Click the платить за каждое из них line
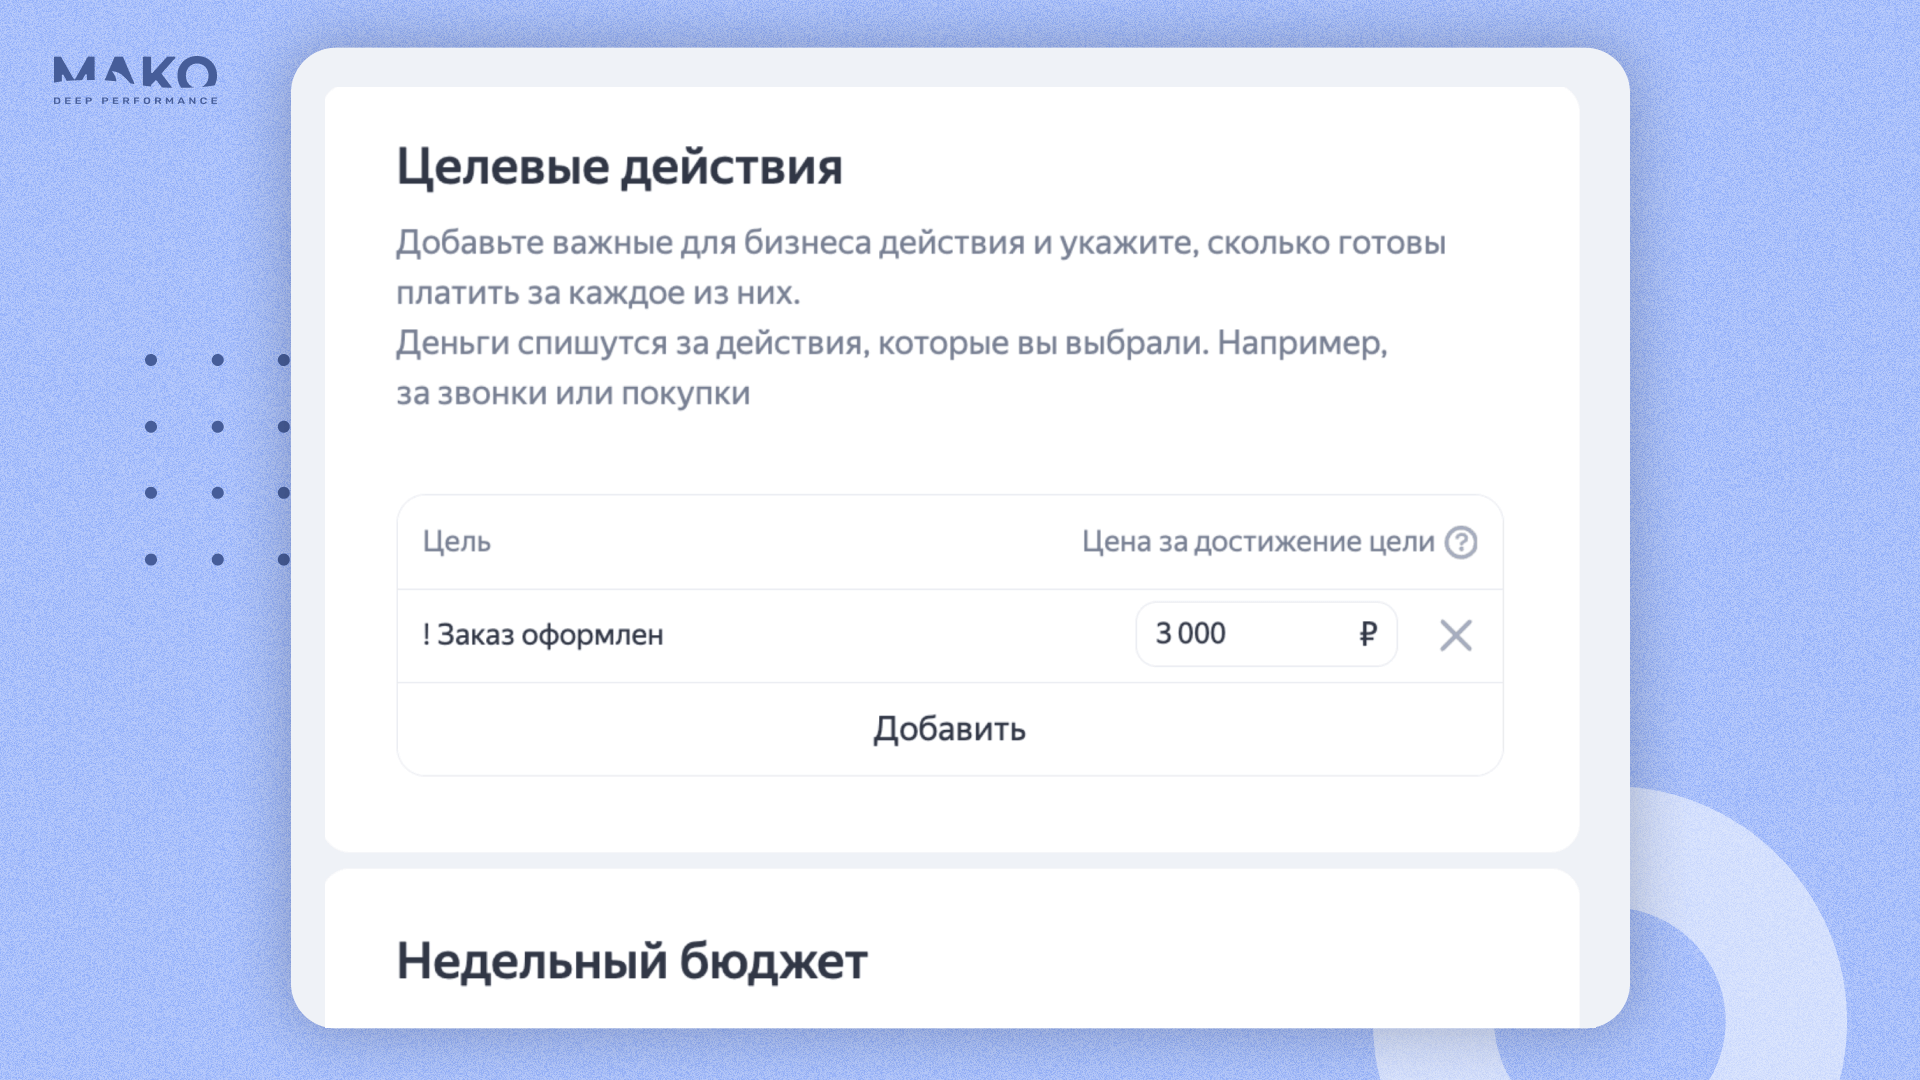The image size is (1920, 1080). click(598, 294)
